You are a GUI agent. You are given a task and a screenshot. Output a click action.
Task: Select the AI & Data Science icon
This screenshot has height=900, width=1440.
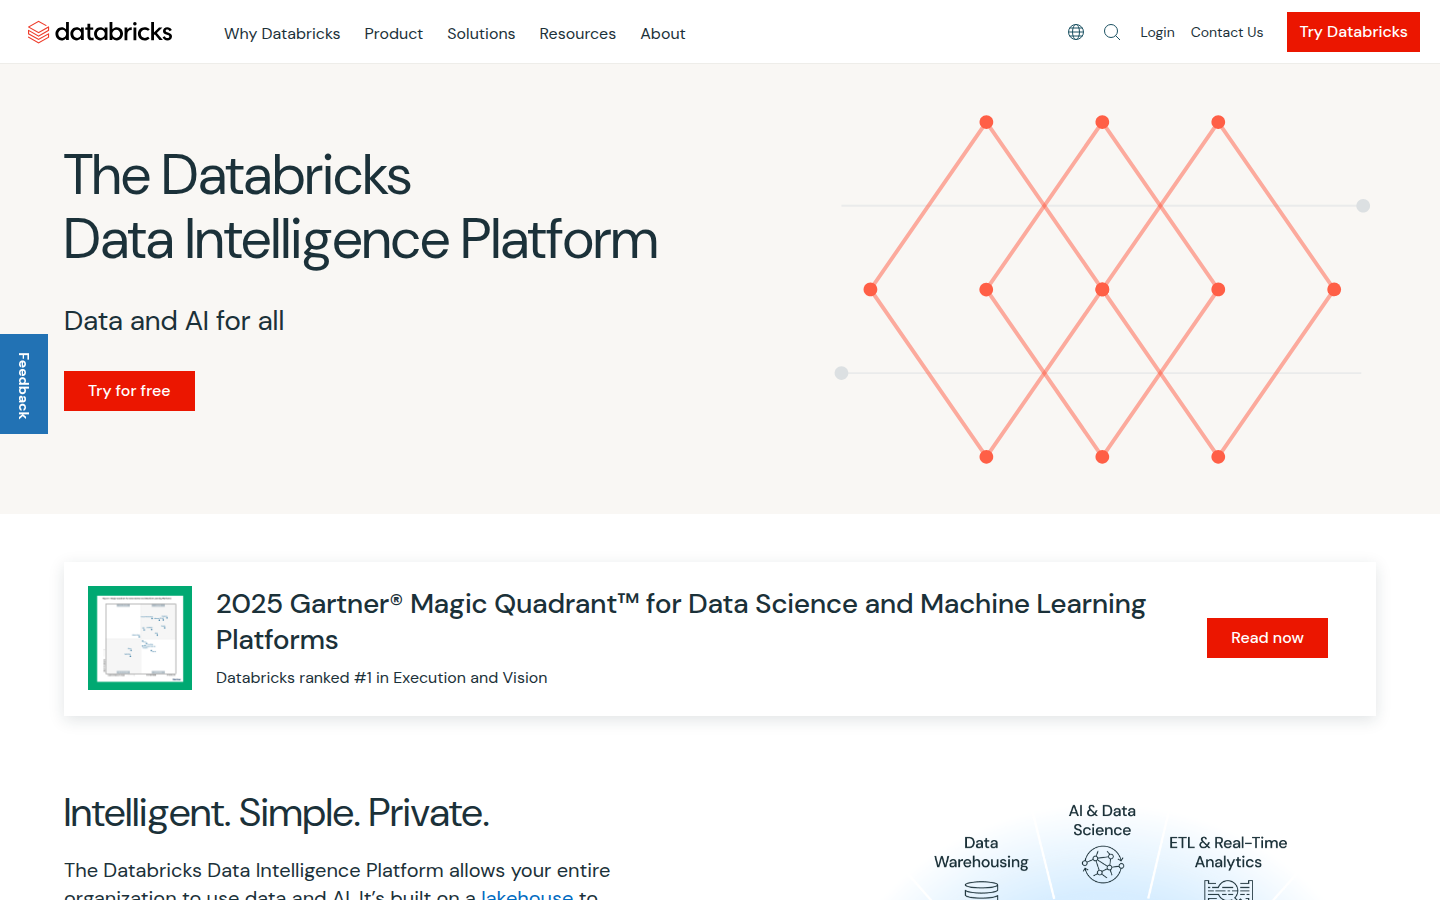coord(1102,864)
